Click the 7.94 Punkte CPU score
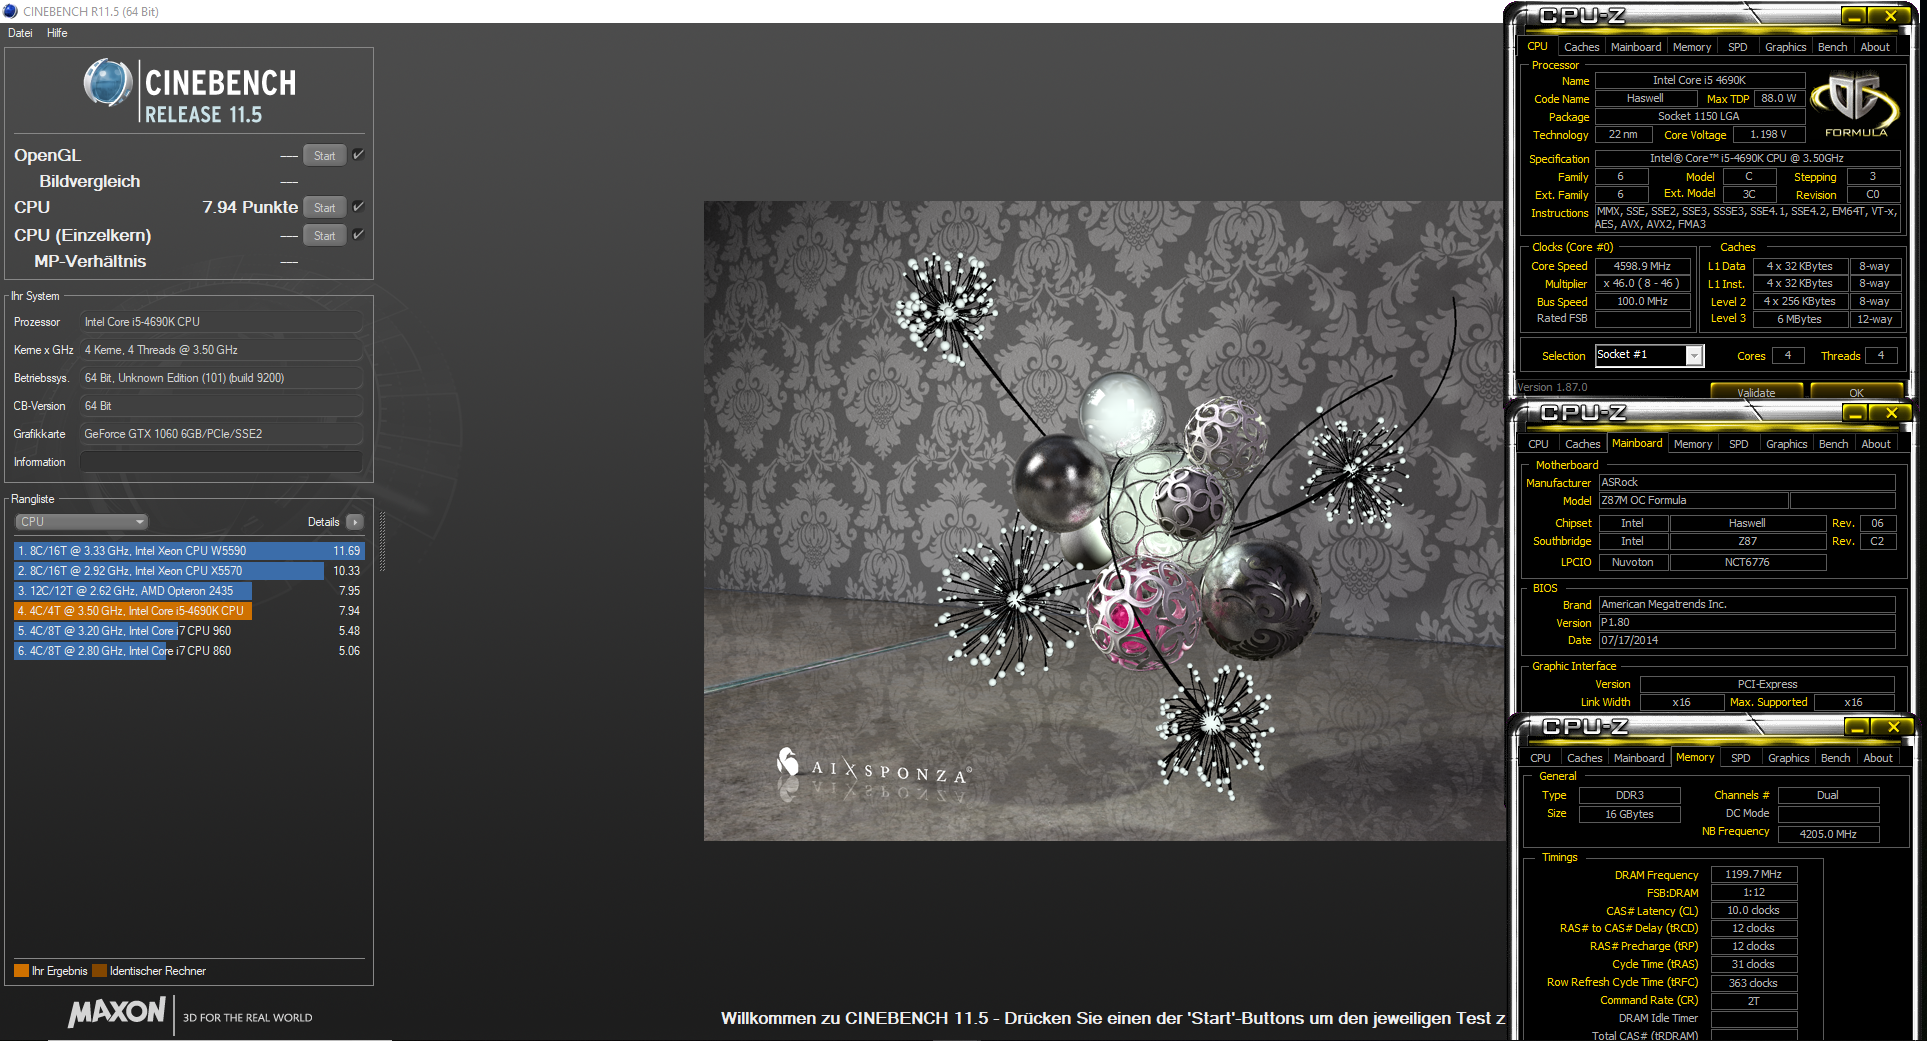This screenshot has width=1927, height=1041. [250, 207]
